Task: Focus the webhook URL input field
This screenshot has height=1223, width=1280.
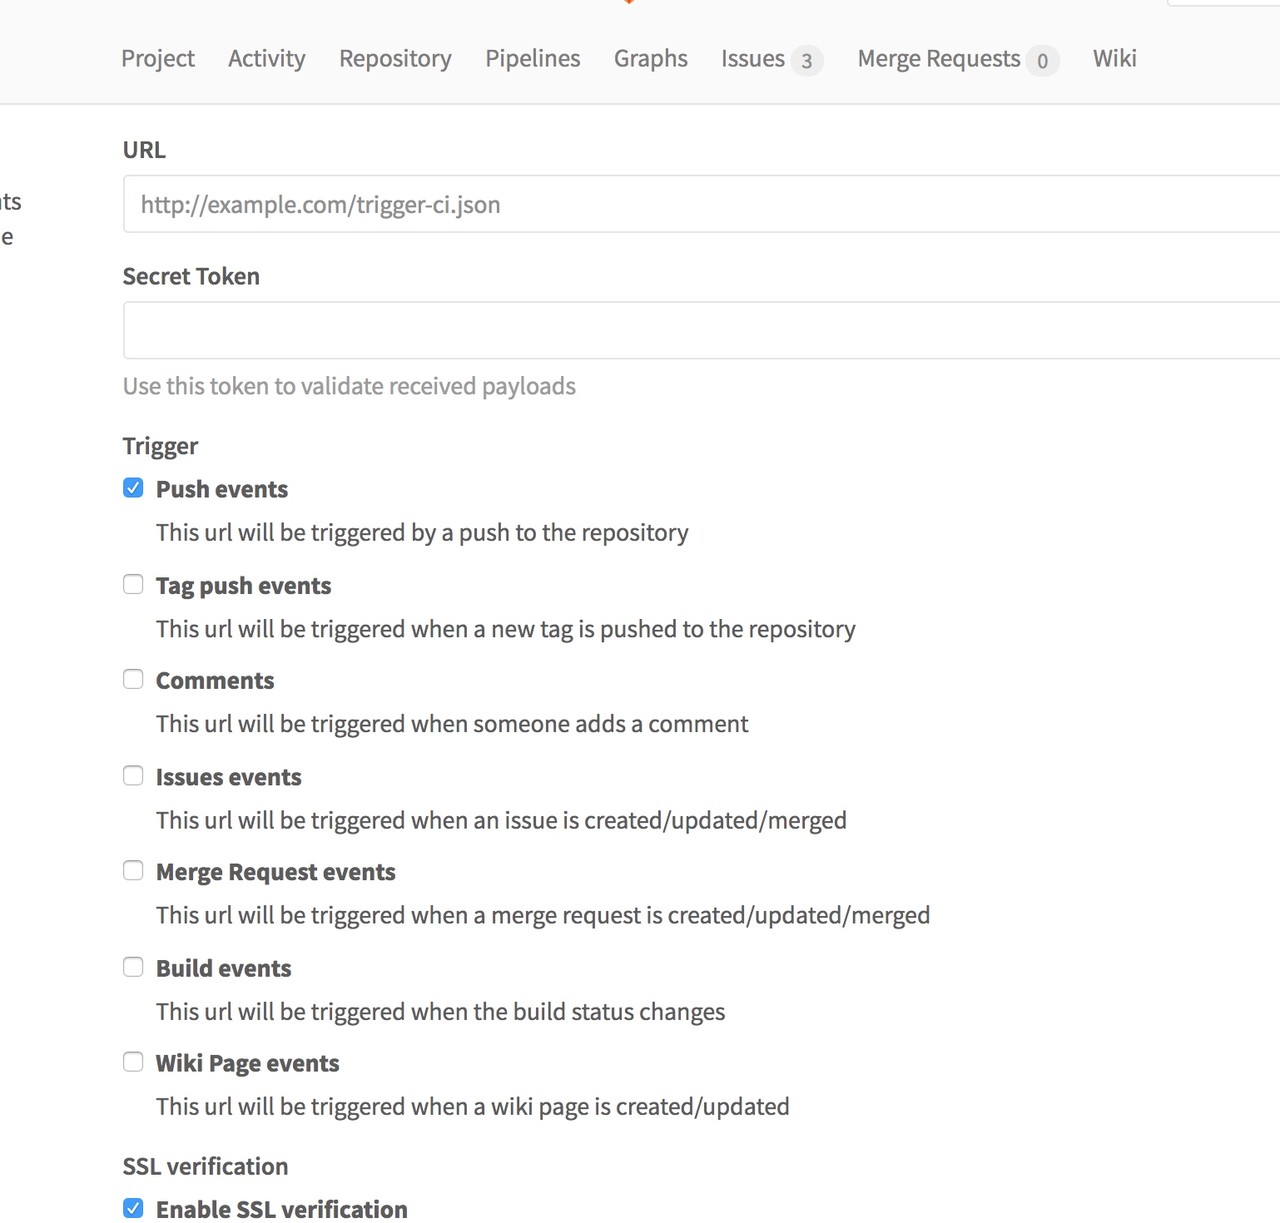Action: [700, 205]
